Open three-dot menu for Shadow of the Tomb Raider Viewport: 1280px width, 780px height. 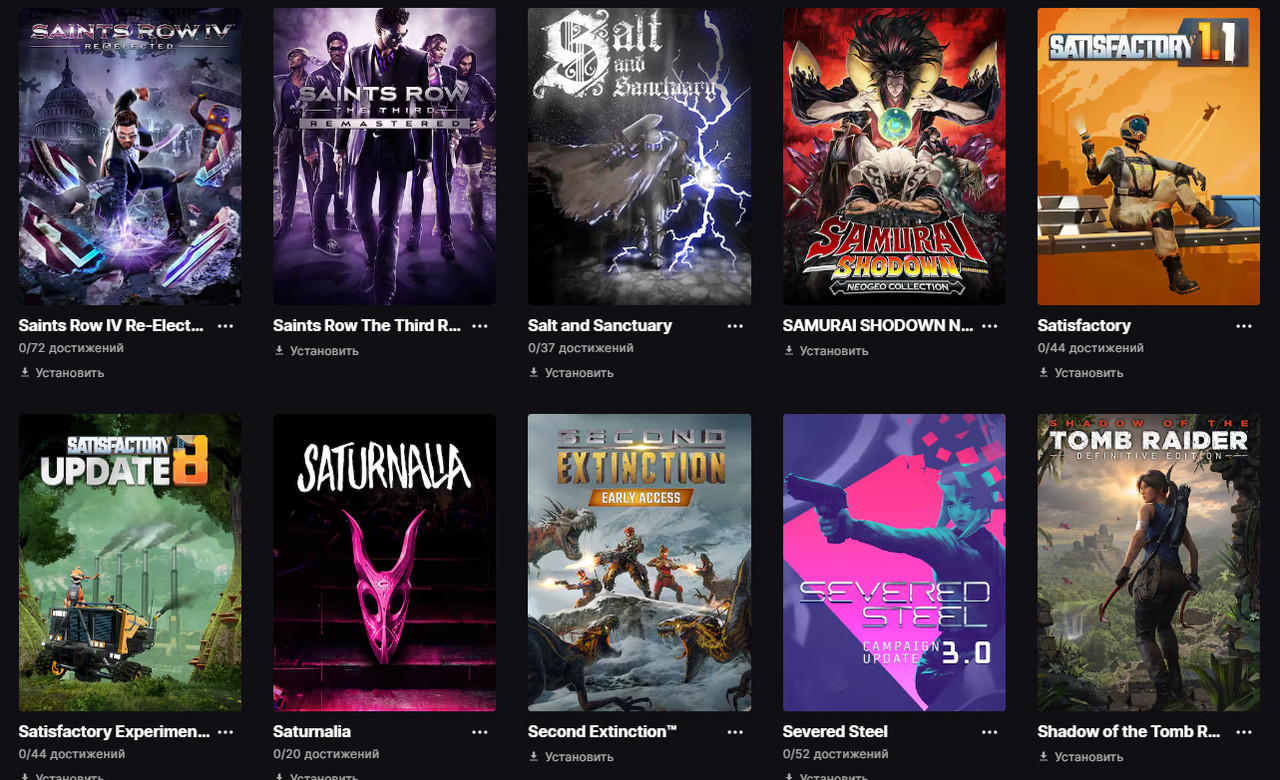[1244, 732]
